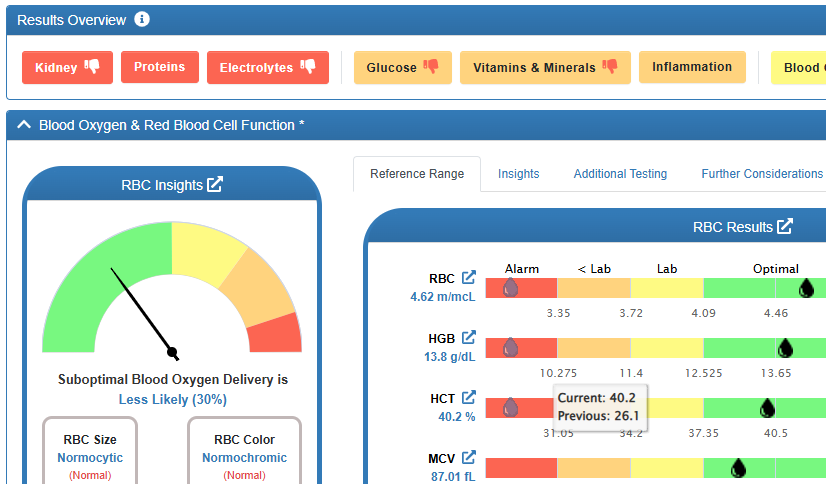Click the thumbs-down icon on Kidney

pos(92,66)
